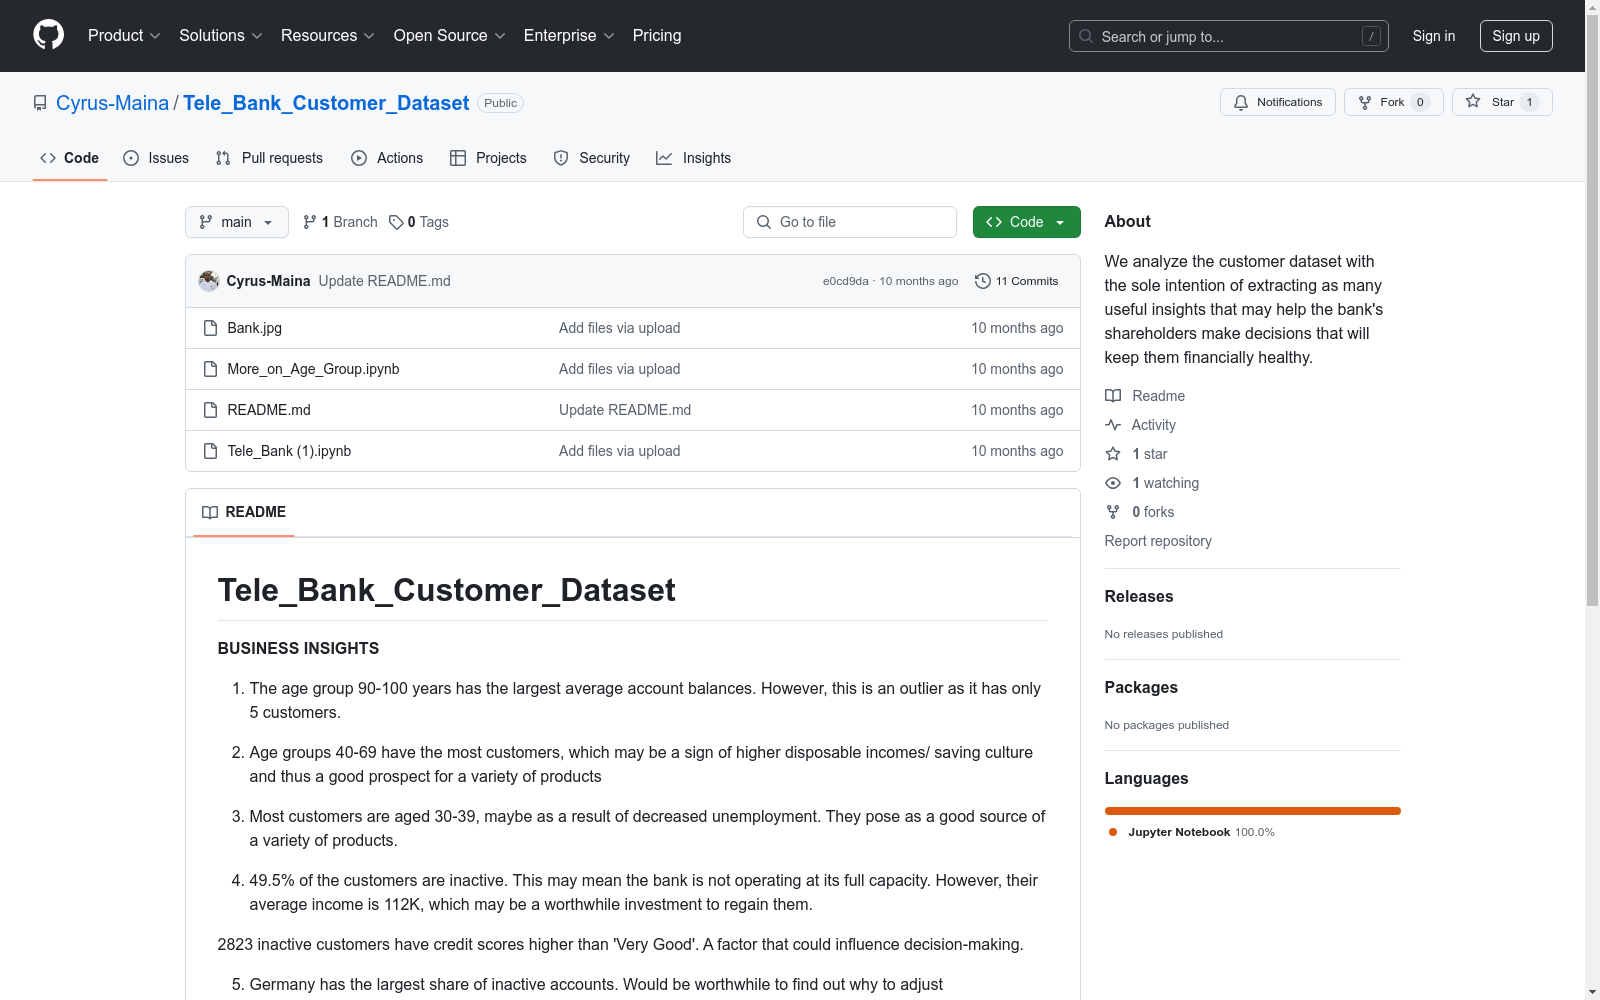
Task: Open the Tele_Bank_Customer_Dataset repository link
Action: coord(326,103)
